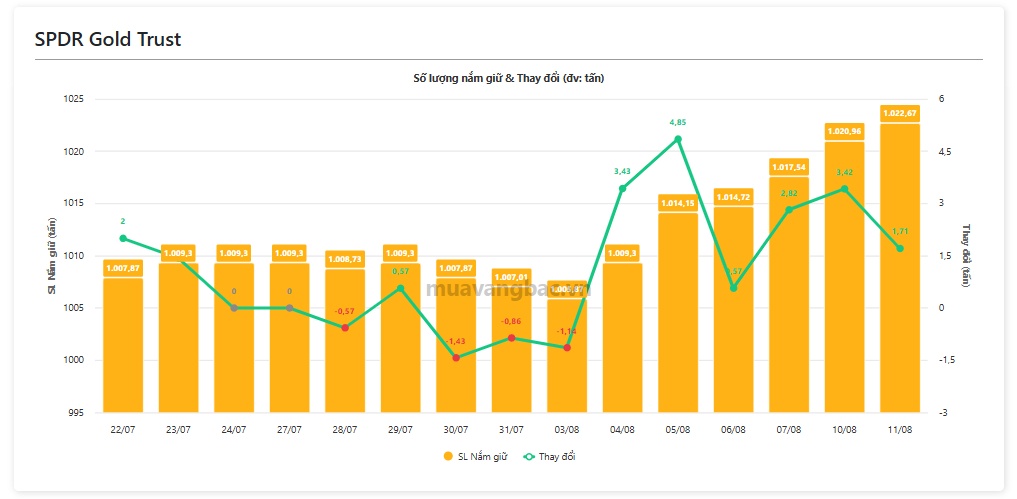This screenshot has height=499, width=1017.
Task: Select the 27/07 holdings bar
Action: [x=289, y=337]
